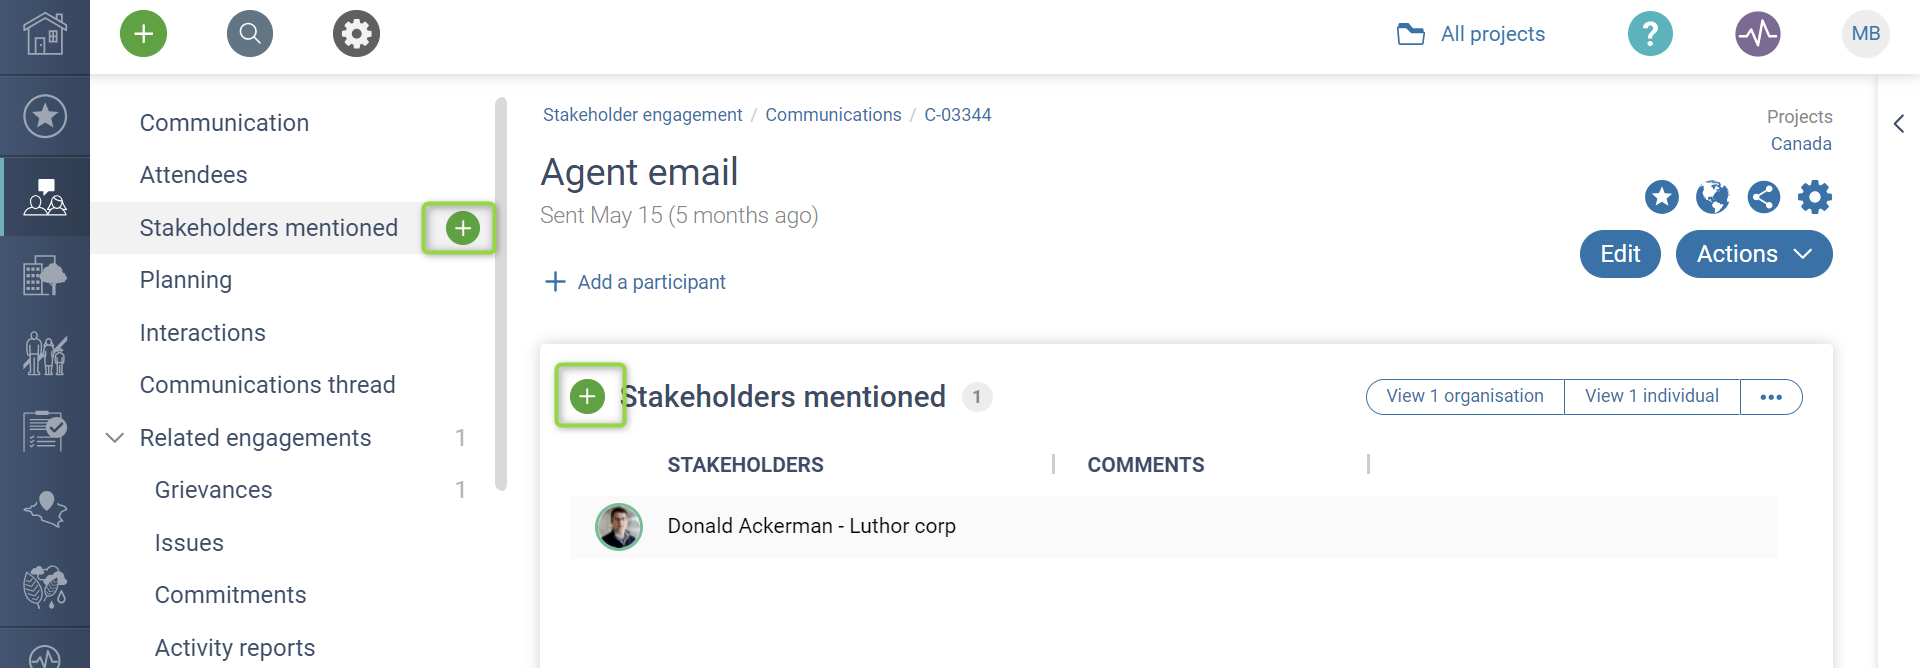
Task: Click the help question mark icon
Action: [1650, 34]
